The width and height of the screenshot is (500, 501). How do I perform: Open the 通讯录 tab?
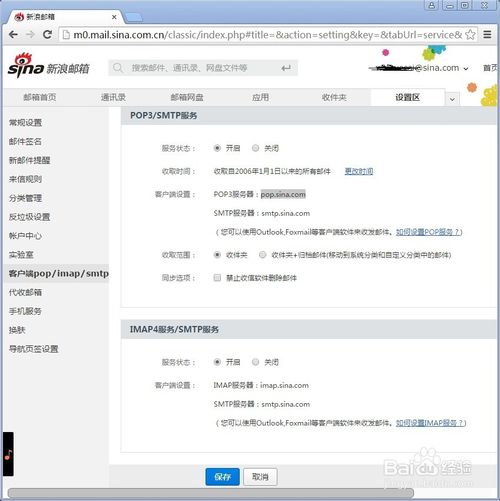click(113, 97)
